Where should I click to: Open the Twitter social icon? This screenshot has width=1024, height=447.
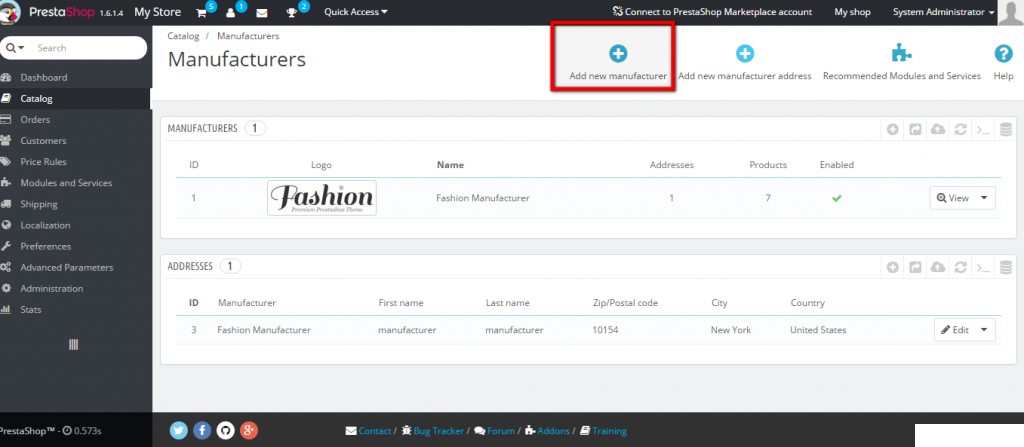(179, 430)
